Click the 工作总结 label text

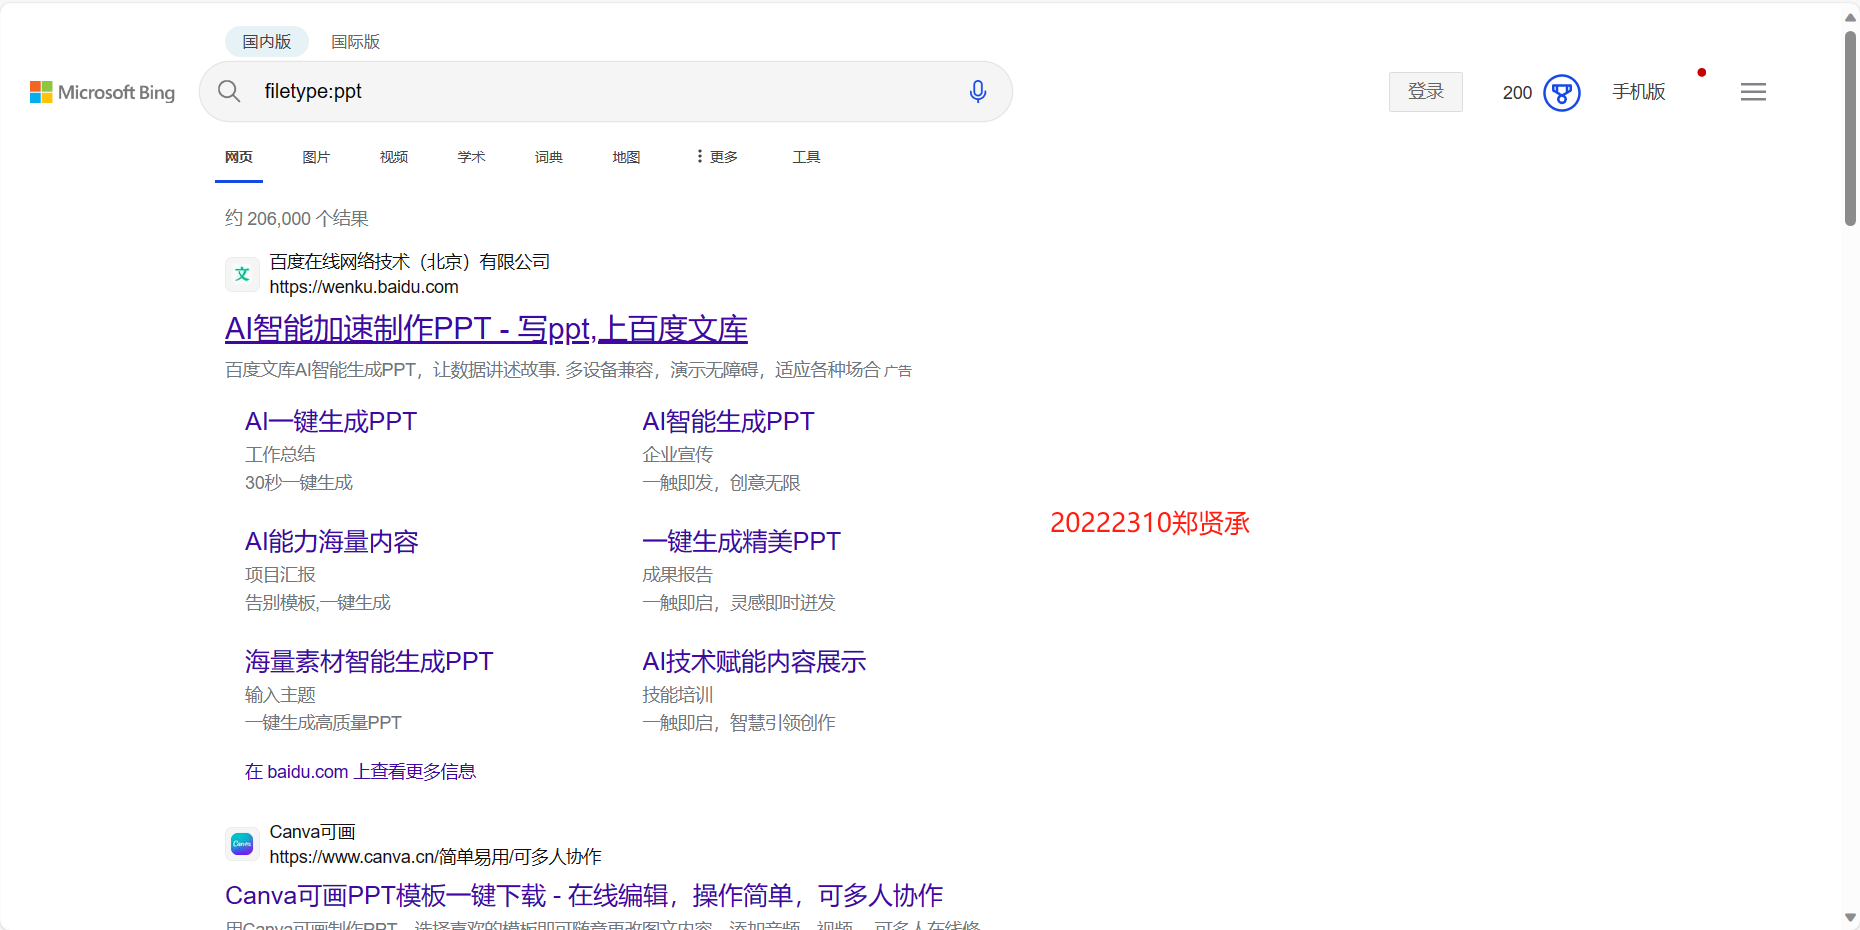coord(280,455)
